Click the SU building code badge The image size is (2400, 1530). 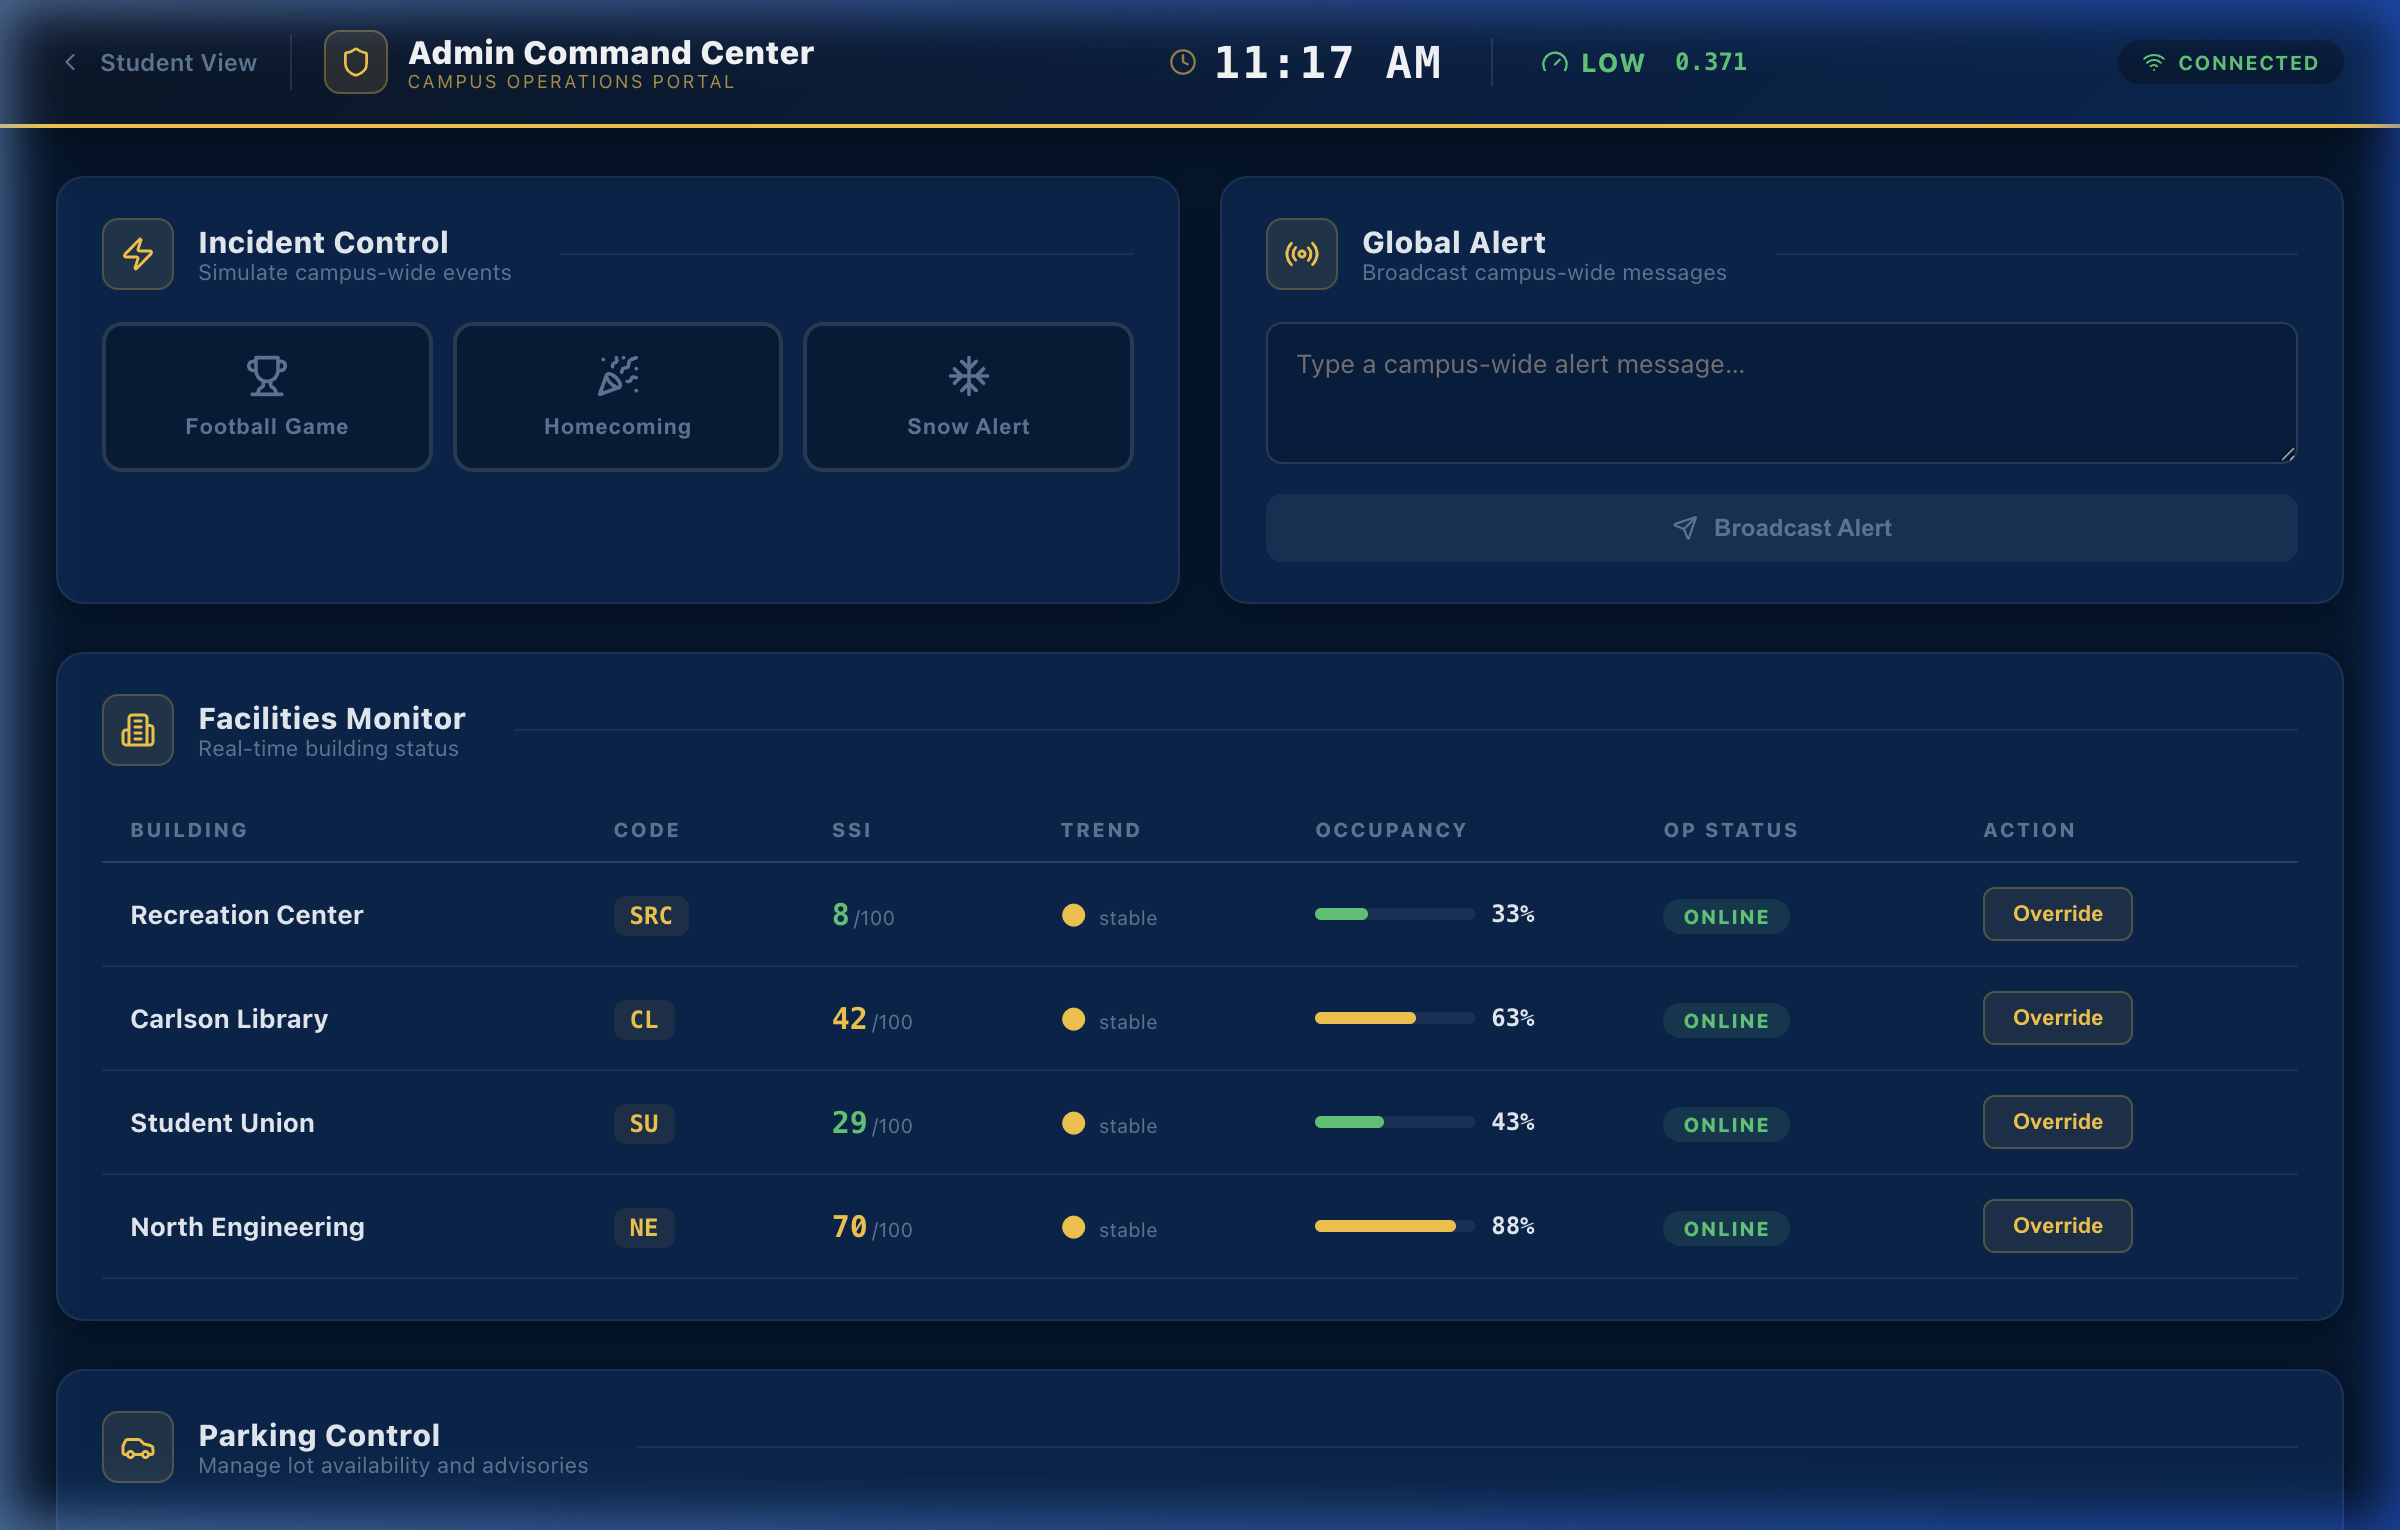pos(644,1124)
